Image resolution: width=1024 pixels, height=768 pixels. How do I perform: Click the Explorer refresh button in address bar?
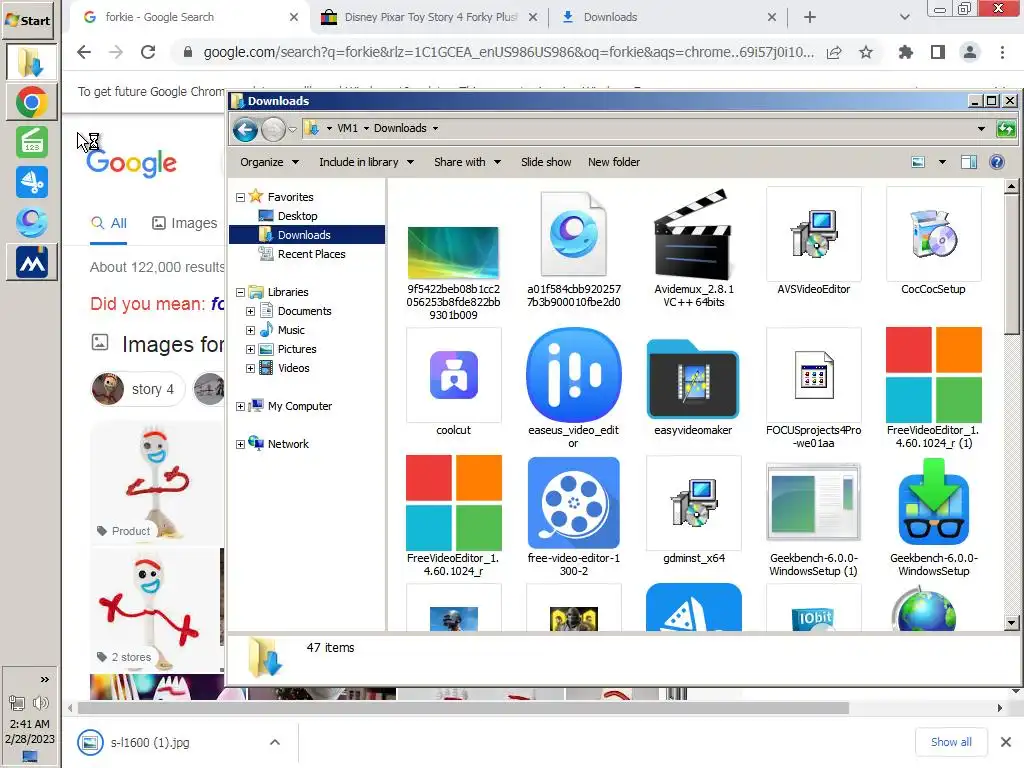point(1006,129)
